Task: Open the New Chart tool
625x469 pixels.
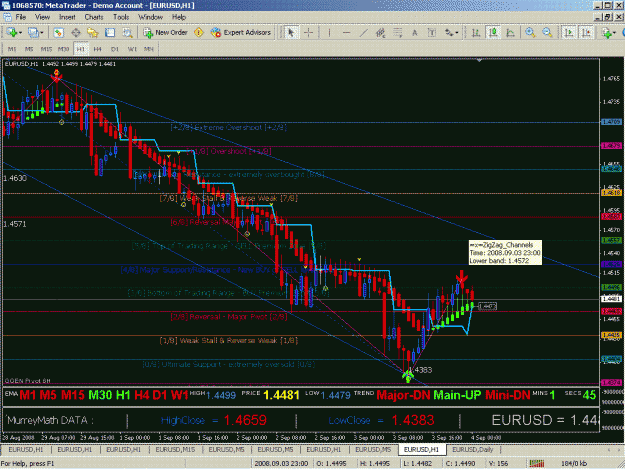Action: tap(11, 33)
